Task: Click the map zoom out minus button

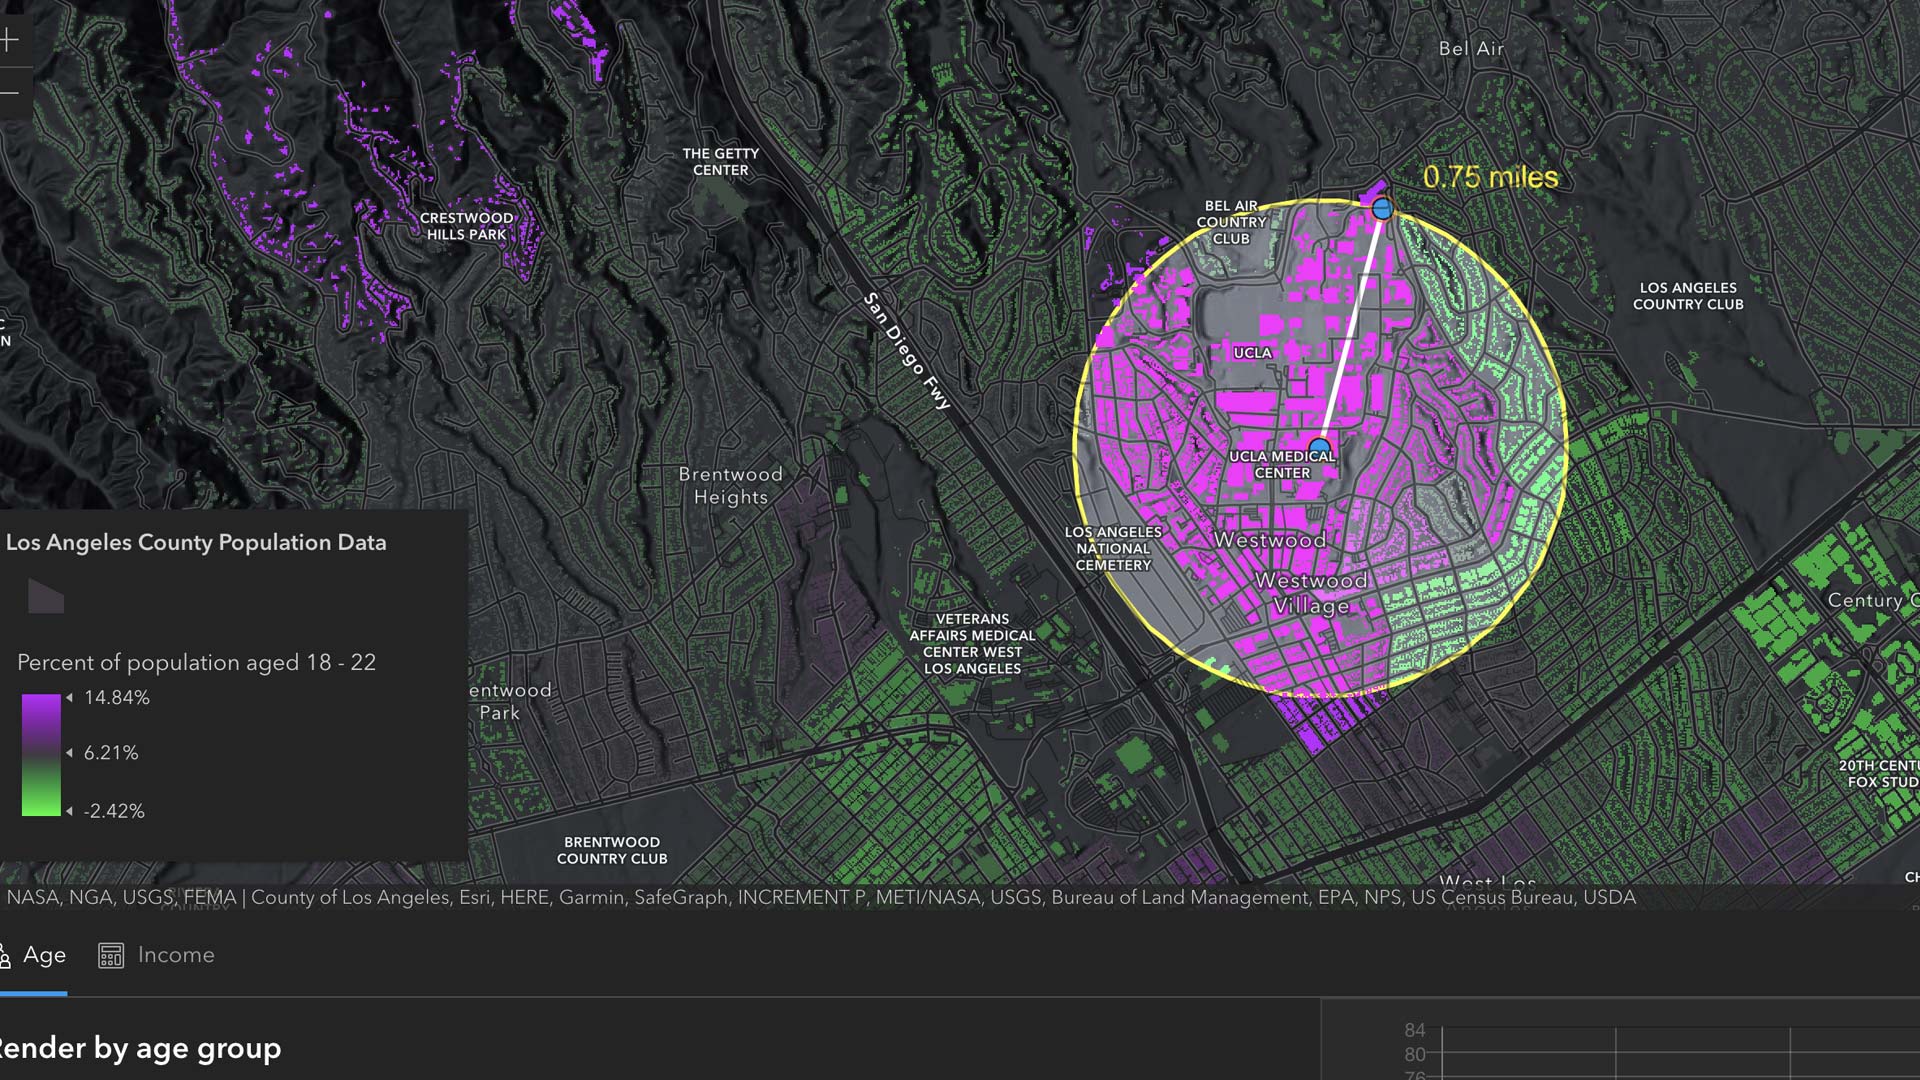Action: (x=9, y=93)
